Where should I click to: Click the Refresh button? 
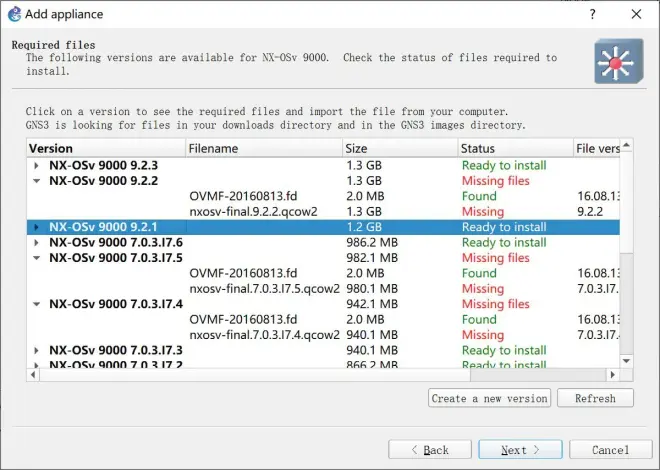(595, 398)
